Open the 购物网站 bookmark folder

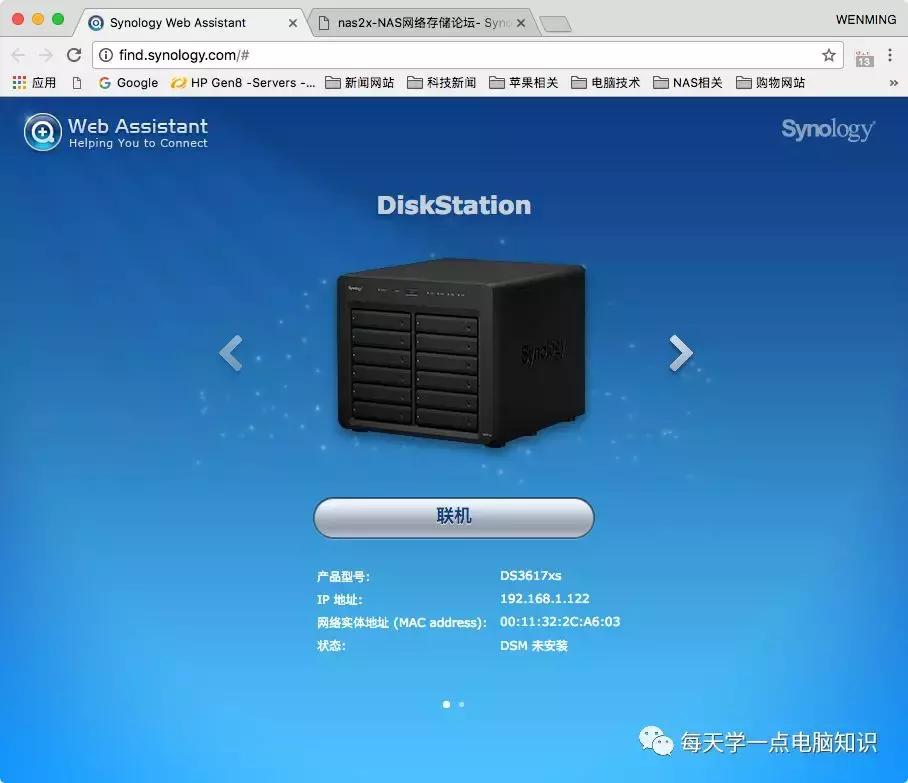click(764, 82)
